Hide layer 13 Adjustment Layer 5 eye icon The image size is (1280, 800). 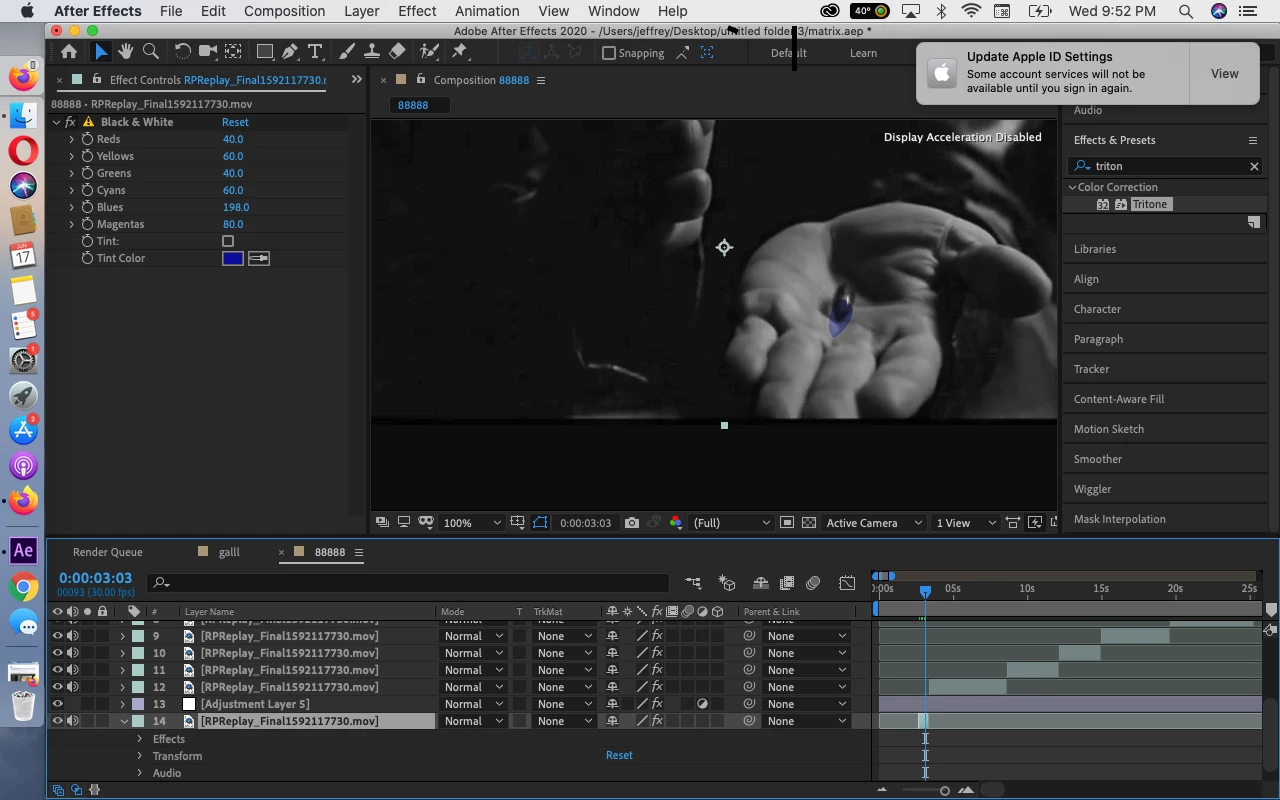pyautogui.click(x=57, y=704)
